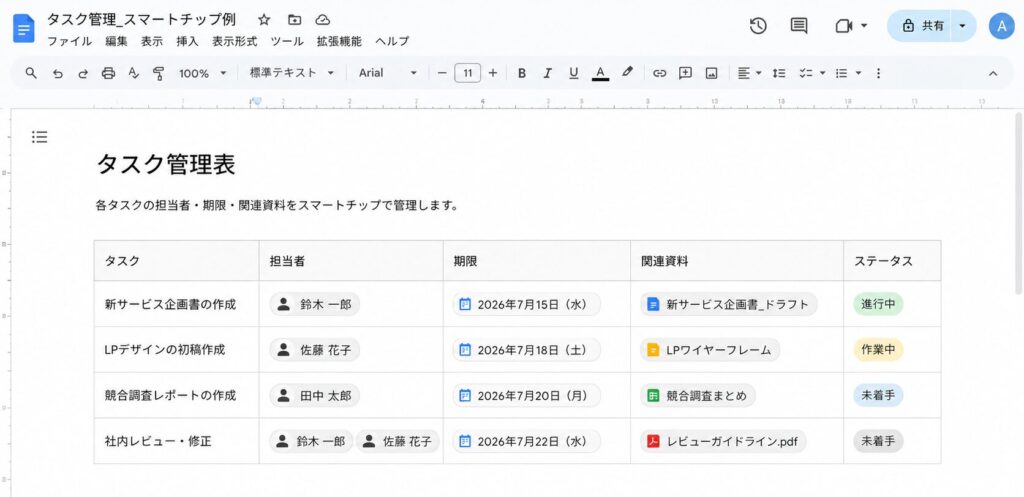Viewport: 1024px width, 497px height.
Task: Toggle italic formatting
Action: tap(547, 73)
